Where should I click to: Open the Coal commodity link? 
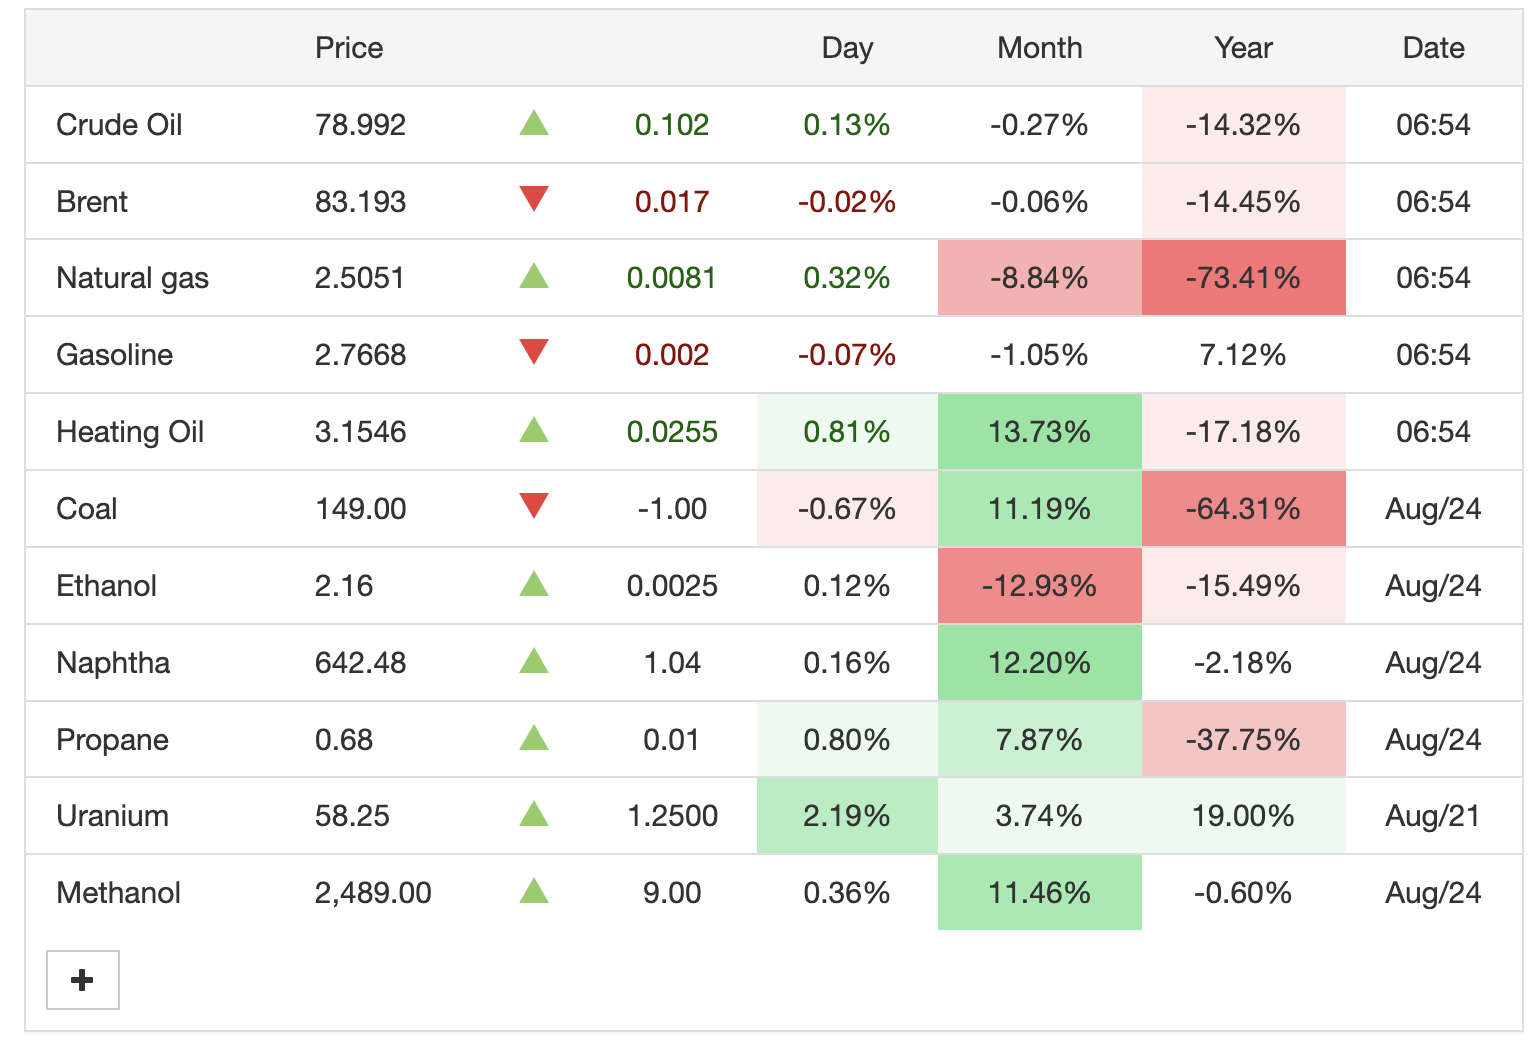(x=86, y=509)
